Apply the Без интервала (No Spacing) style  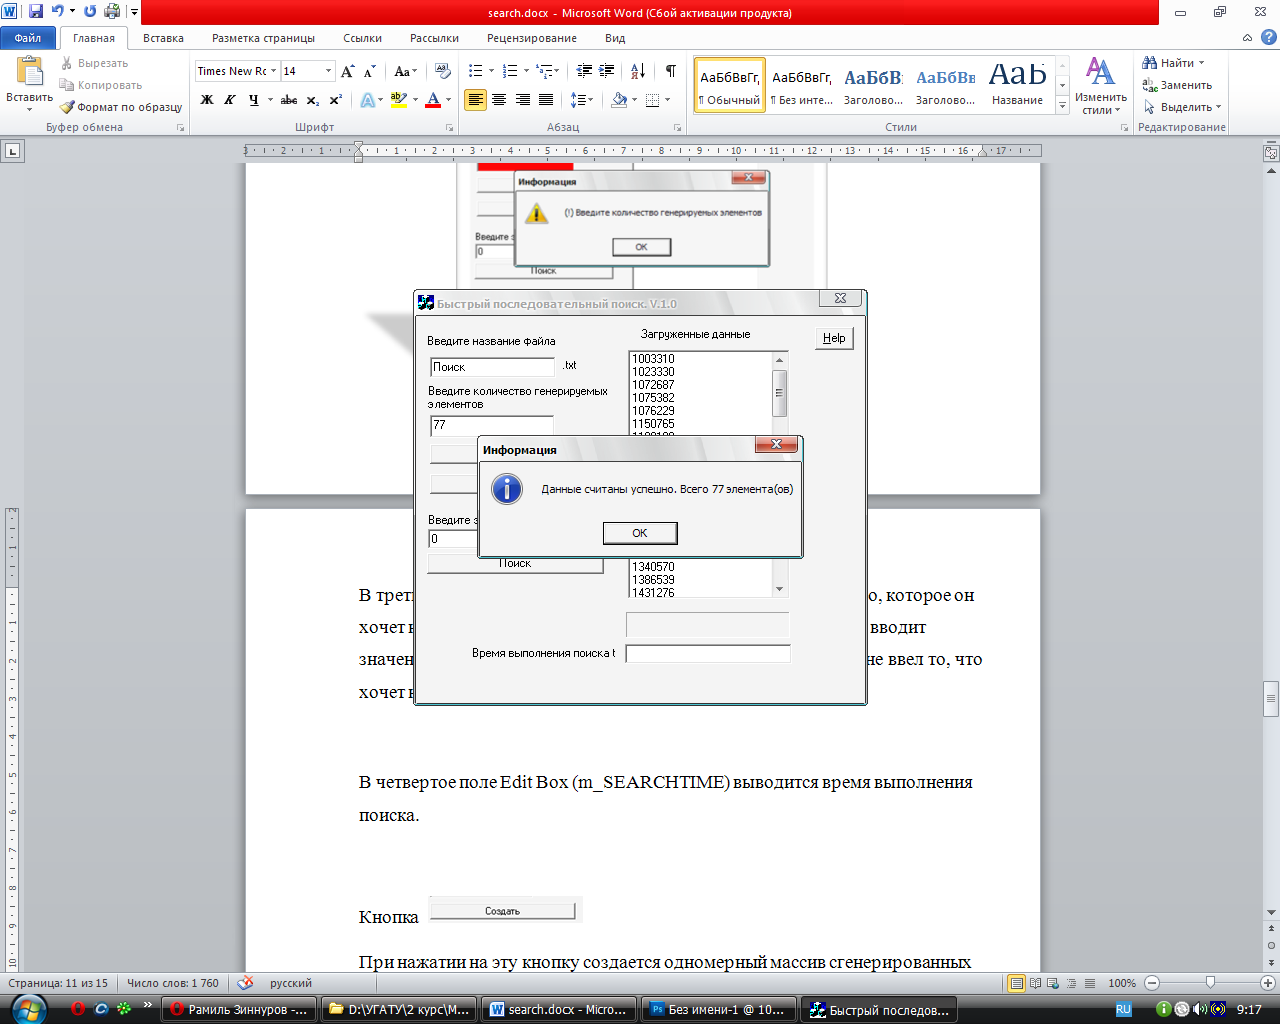[x=802, y=86]
